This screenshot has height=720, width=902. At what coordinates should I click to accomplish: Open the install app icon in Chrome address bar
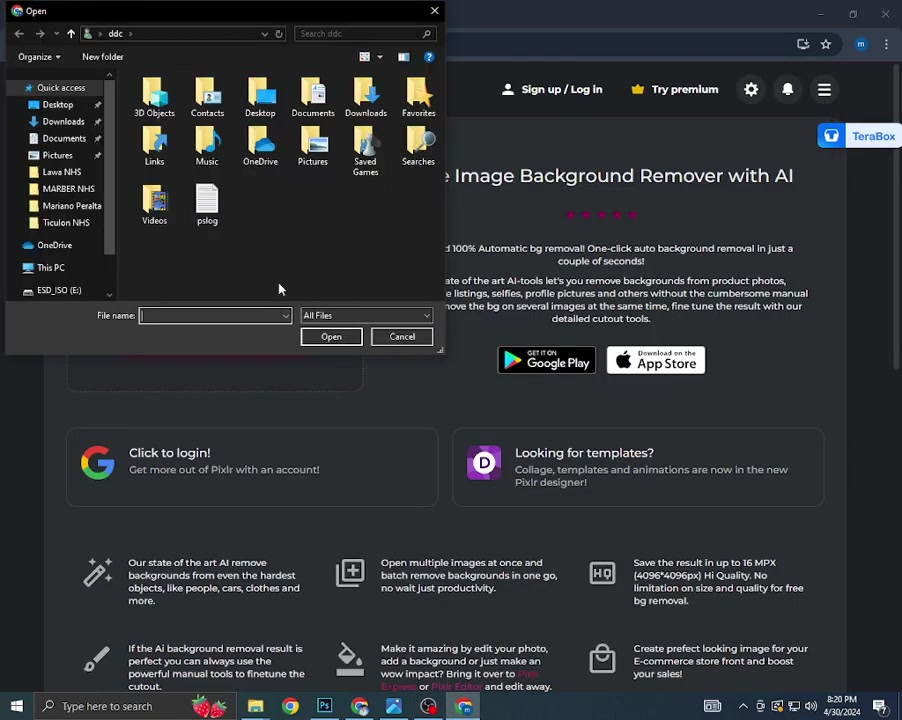802,44
